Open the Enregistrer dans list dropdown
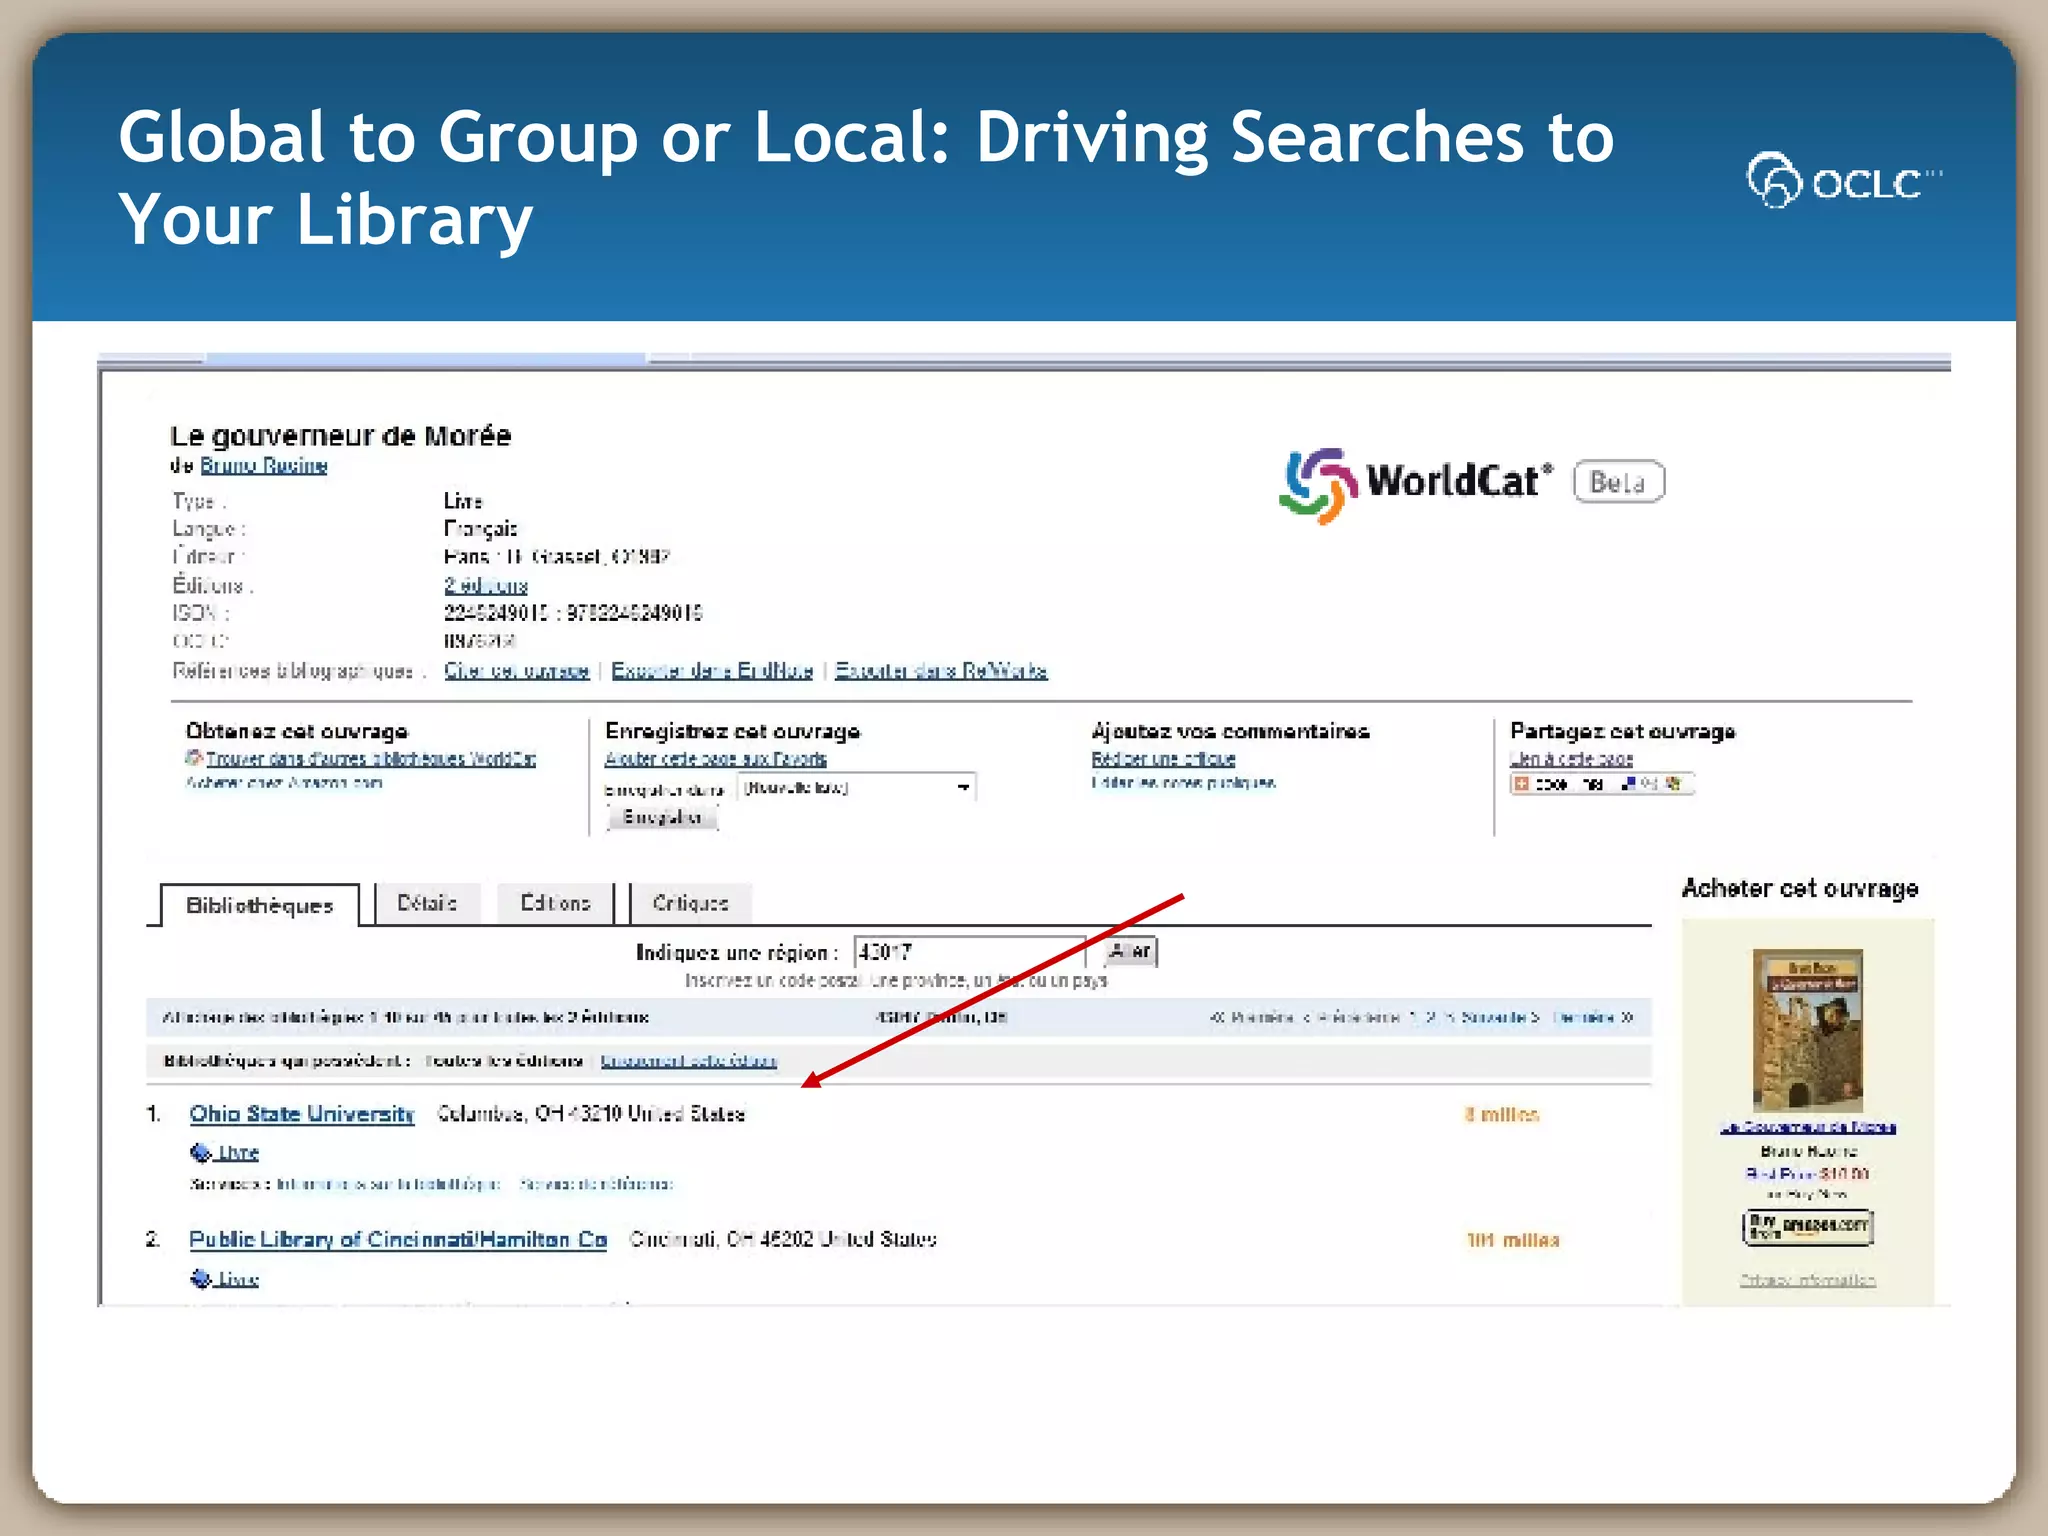 coord(857,788)
